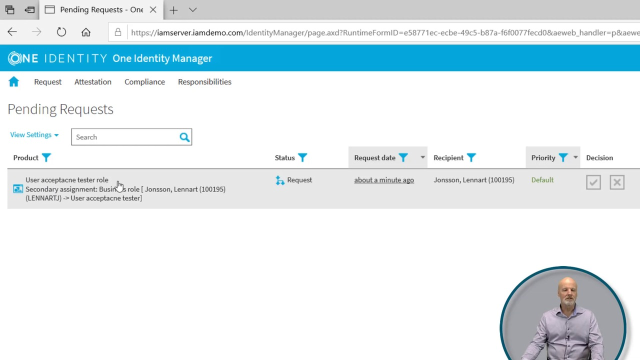Open the browser home page button

(x=86, y=32)
